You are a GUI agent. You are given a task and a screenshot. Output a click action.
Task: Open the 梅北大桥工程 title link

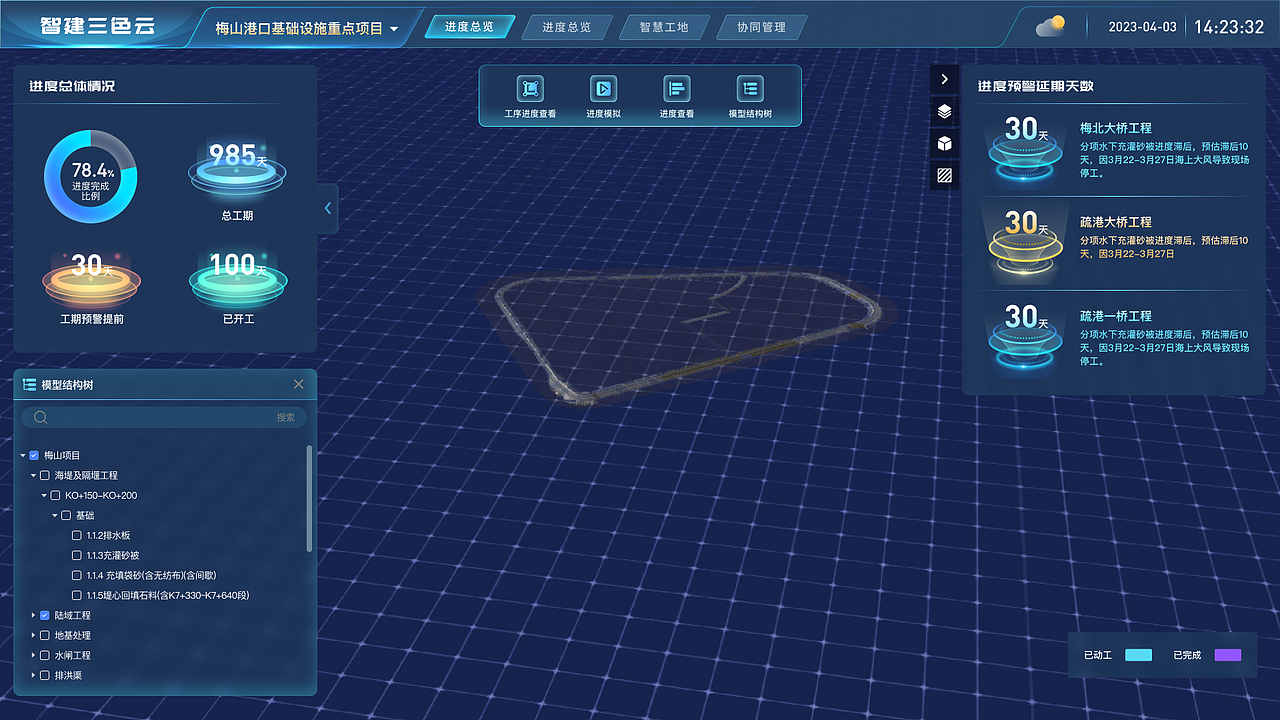pyautogui.click(x=1116, y=128)
